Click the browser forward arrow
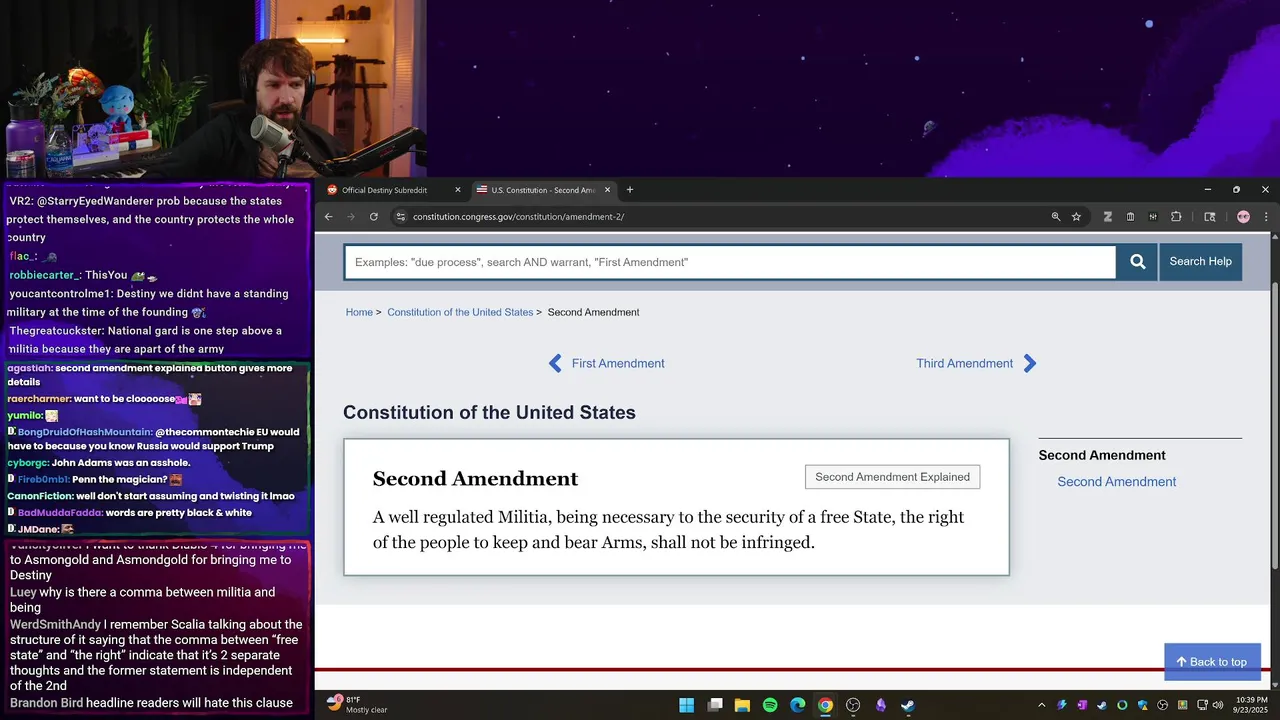The image size is (1280, 720). [x=351, y=217]
